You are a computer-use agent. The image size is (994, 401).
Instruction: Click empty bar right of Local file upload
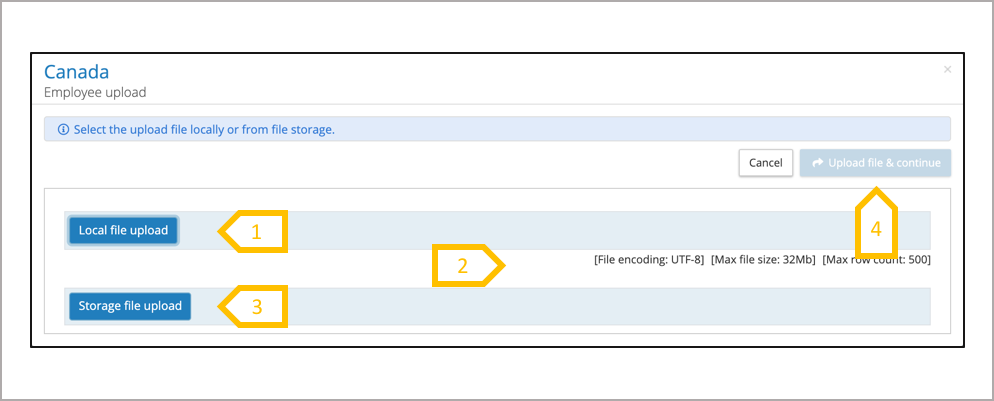click(600, 230)
